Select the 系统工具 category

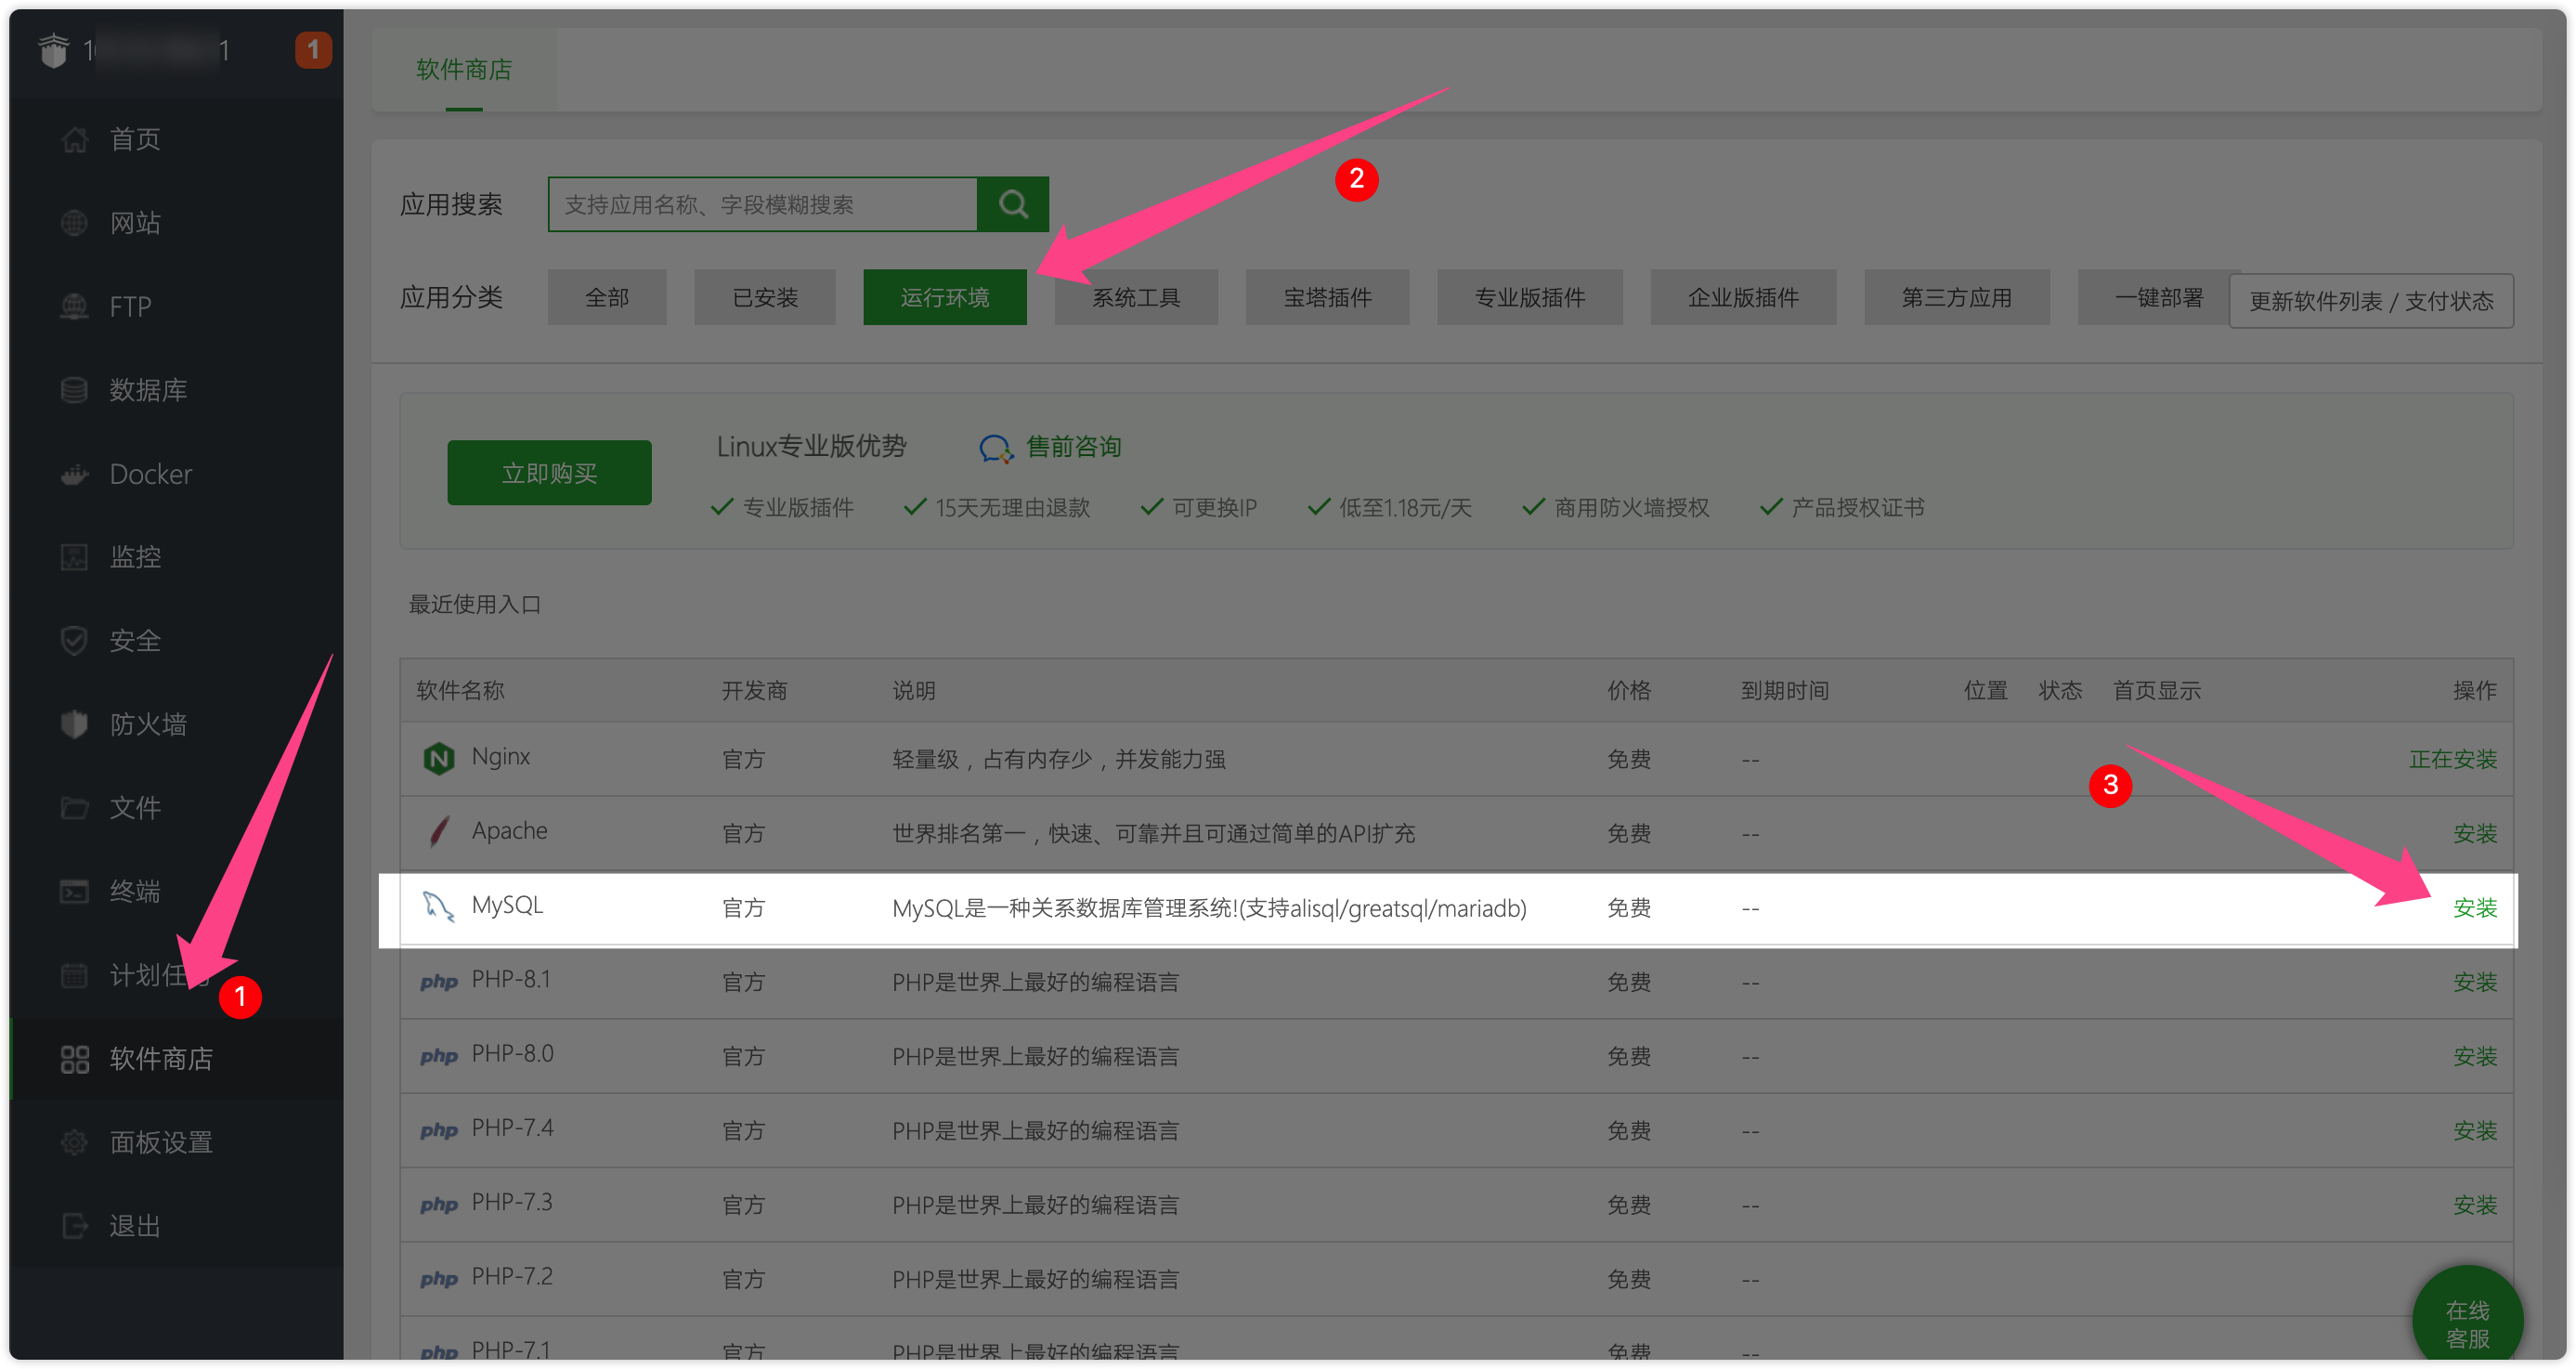pos(1136,297)
